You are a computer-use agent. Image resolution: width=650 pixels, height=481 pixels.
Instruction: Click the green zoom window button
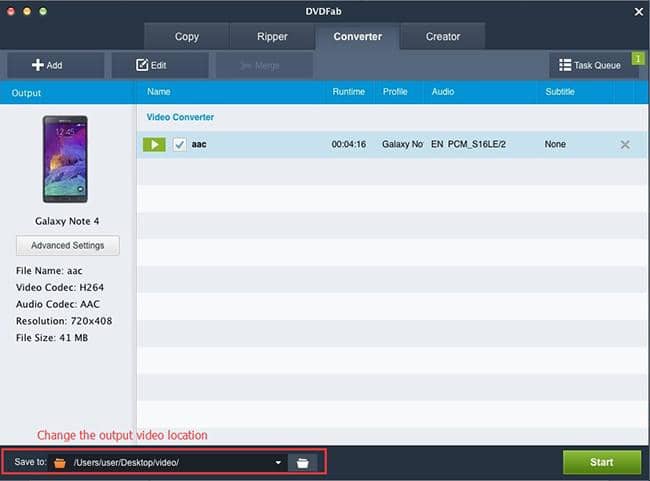(43, 11)
